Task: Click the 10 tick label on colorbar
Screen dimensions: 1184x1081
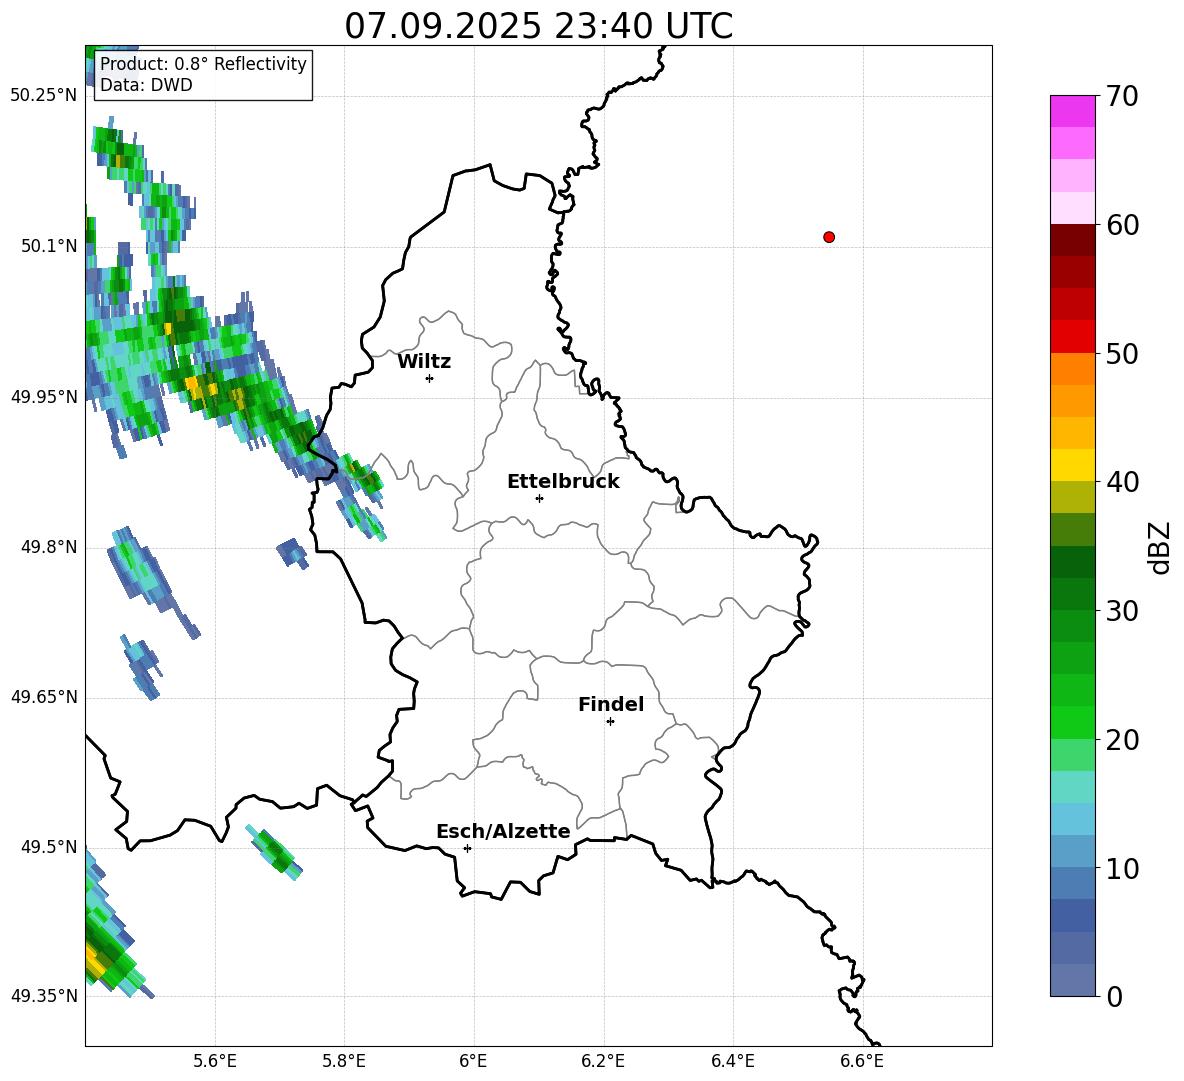Action: tap(1121, 868)
